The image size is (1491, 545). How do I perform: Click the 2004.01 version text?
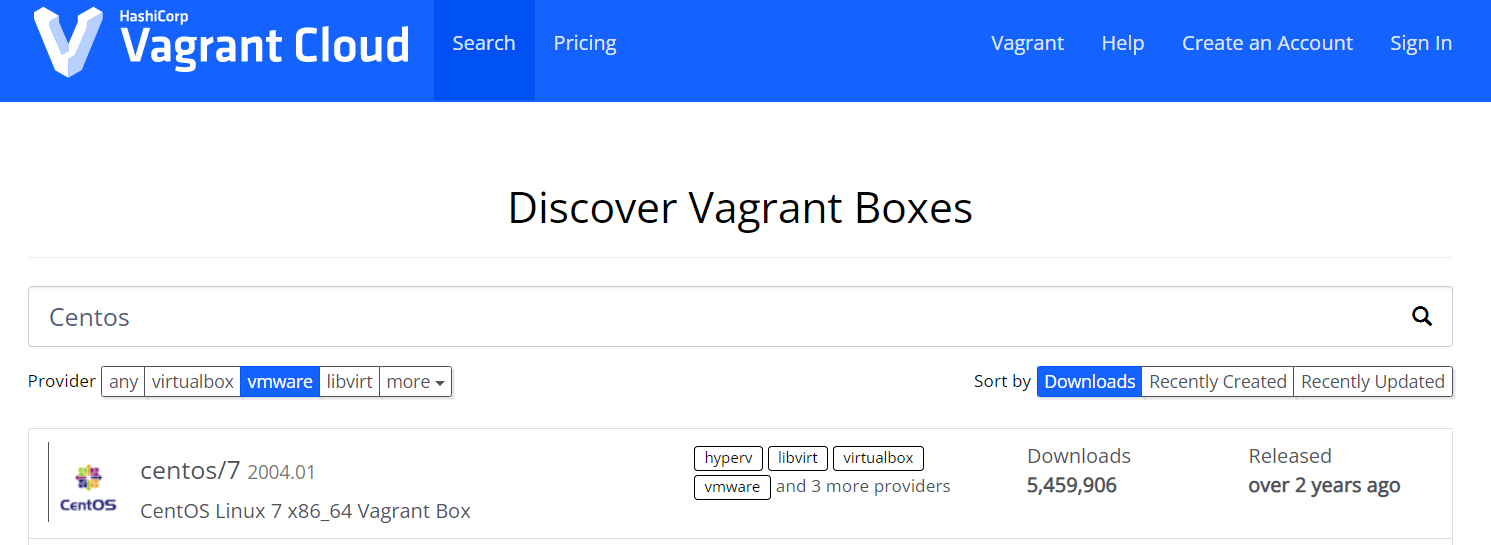click(x=281, y=472)
